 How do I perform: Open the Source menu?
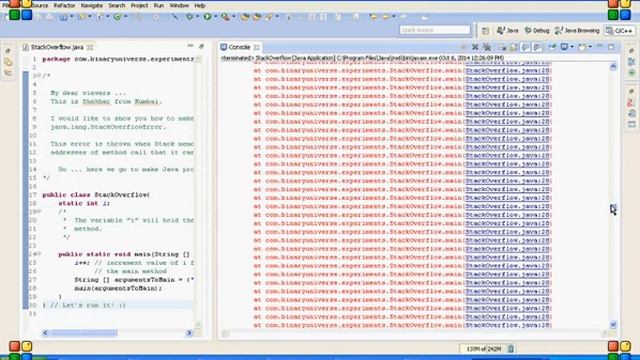coord(40,5)
